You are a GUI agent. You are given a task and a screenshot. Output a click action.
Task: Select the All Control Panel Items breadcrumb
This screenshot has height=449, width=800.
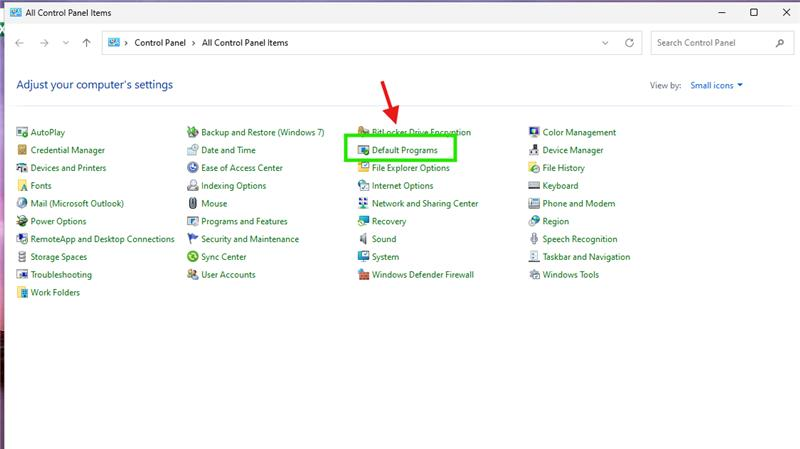point(245,43)
